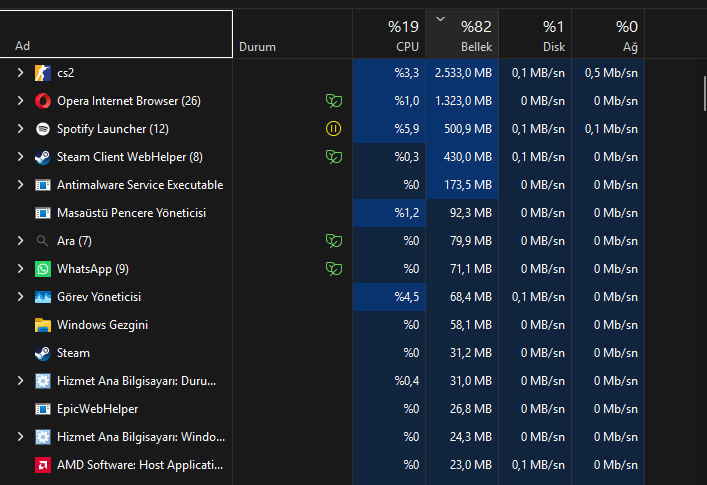Expand Hizmet Ana Bilgisayarı: Windo... row
The image size is (707, 485).
point(20,437)
